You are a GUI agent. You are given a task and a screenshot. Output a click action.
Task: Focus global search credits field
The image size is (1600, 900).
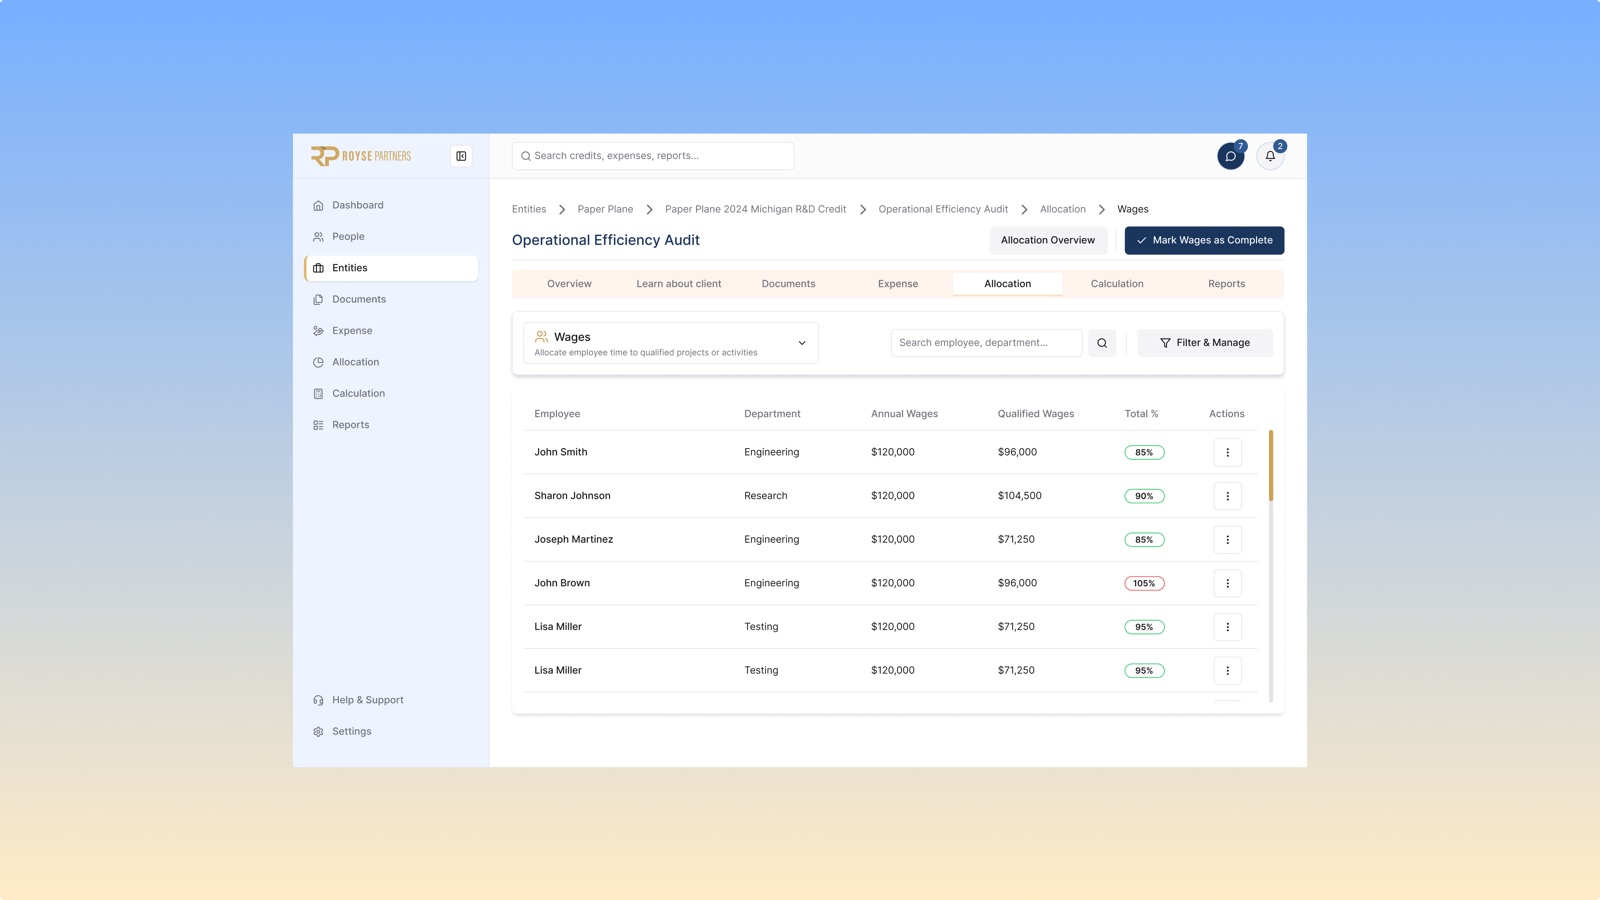click(653, 156)
